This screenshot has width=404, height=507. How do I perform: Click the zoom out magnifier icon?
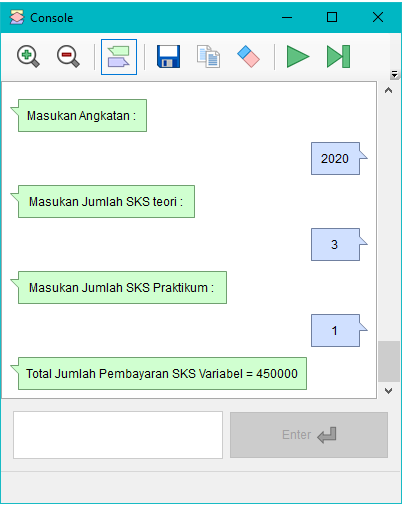[68, 57]
